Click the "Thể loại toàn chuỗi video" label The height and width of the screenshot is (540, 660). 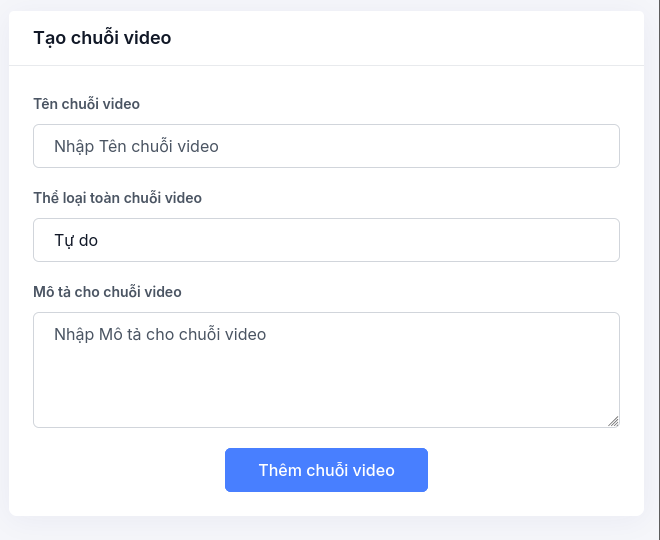tap(117, 198)
